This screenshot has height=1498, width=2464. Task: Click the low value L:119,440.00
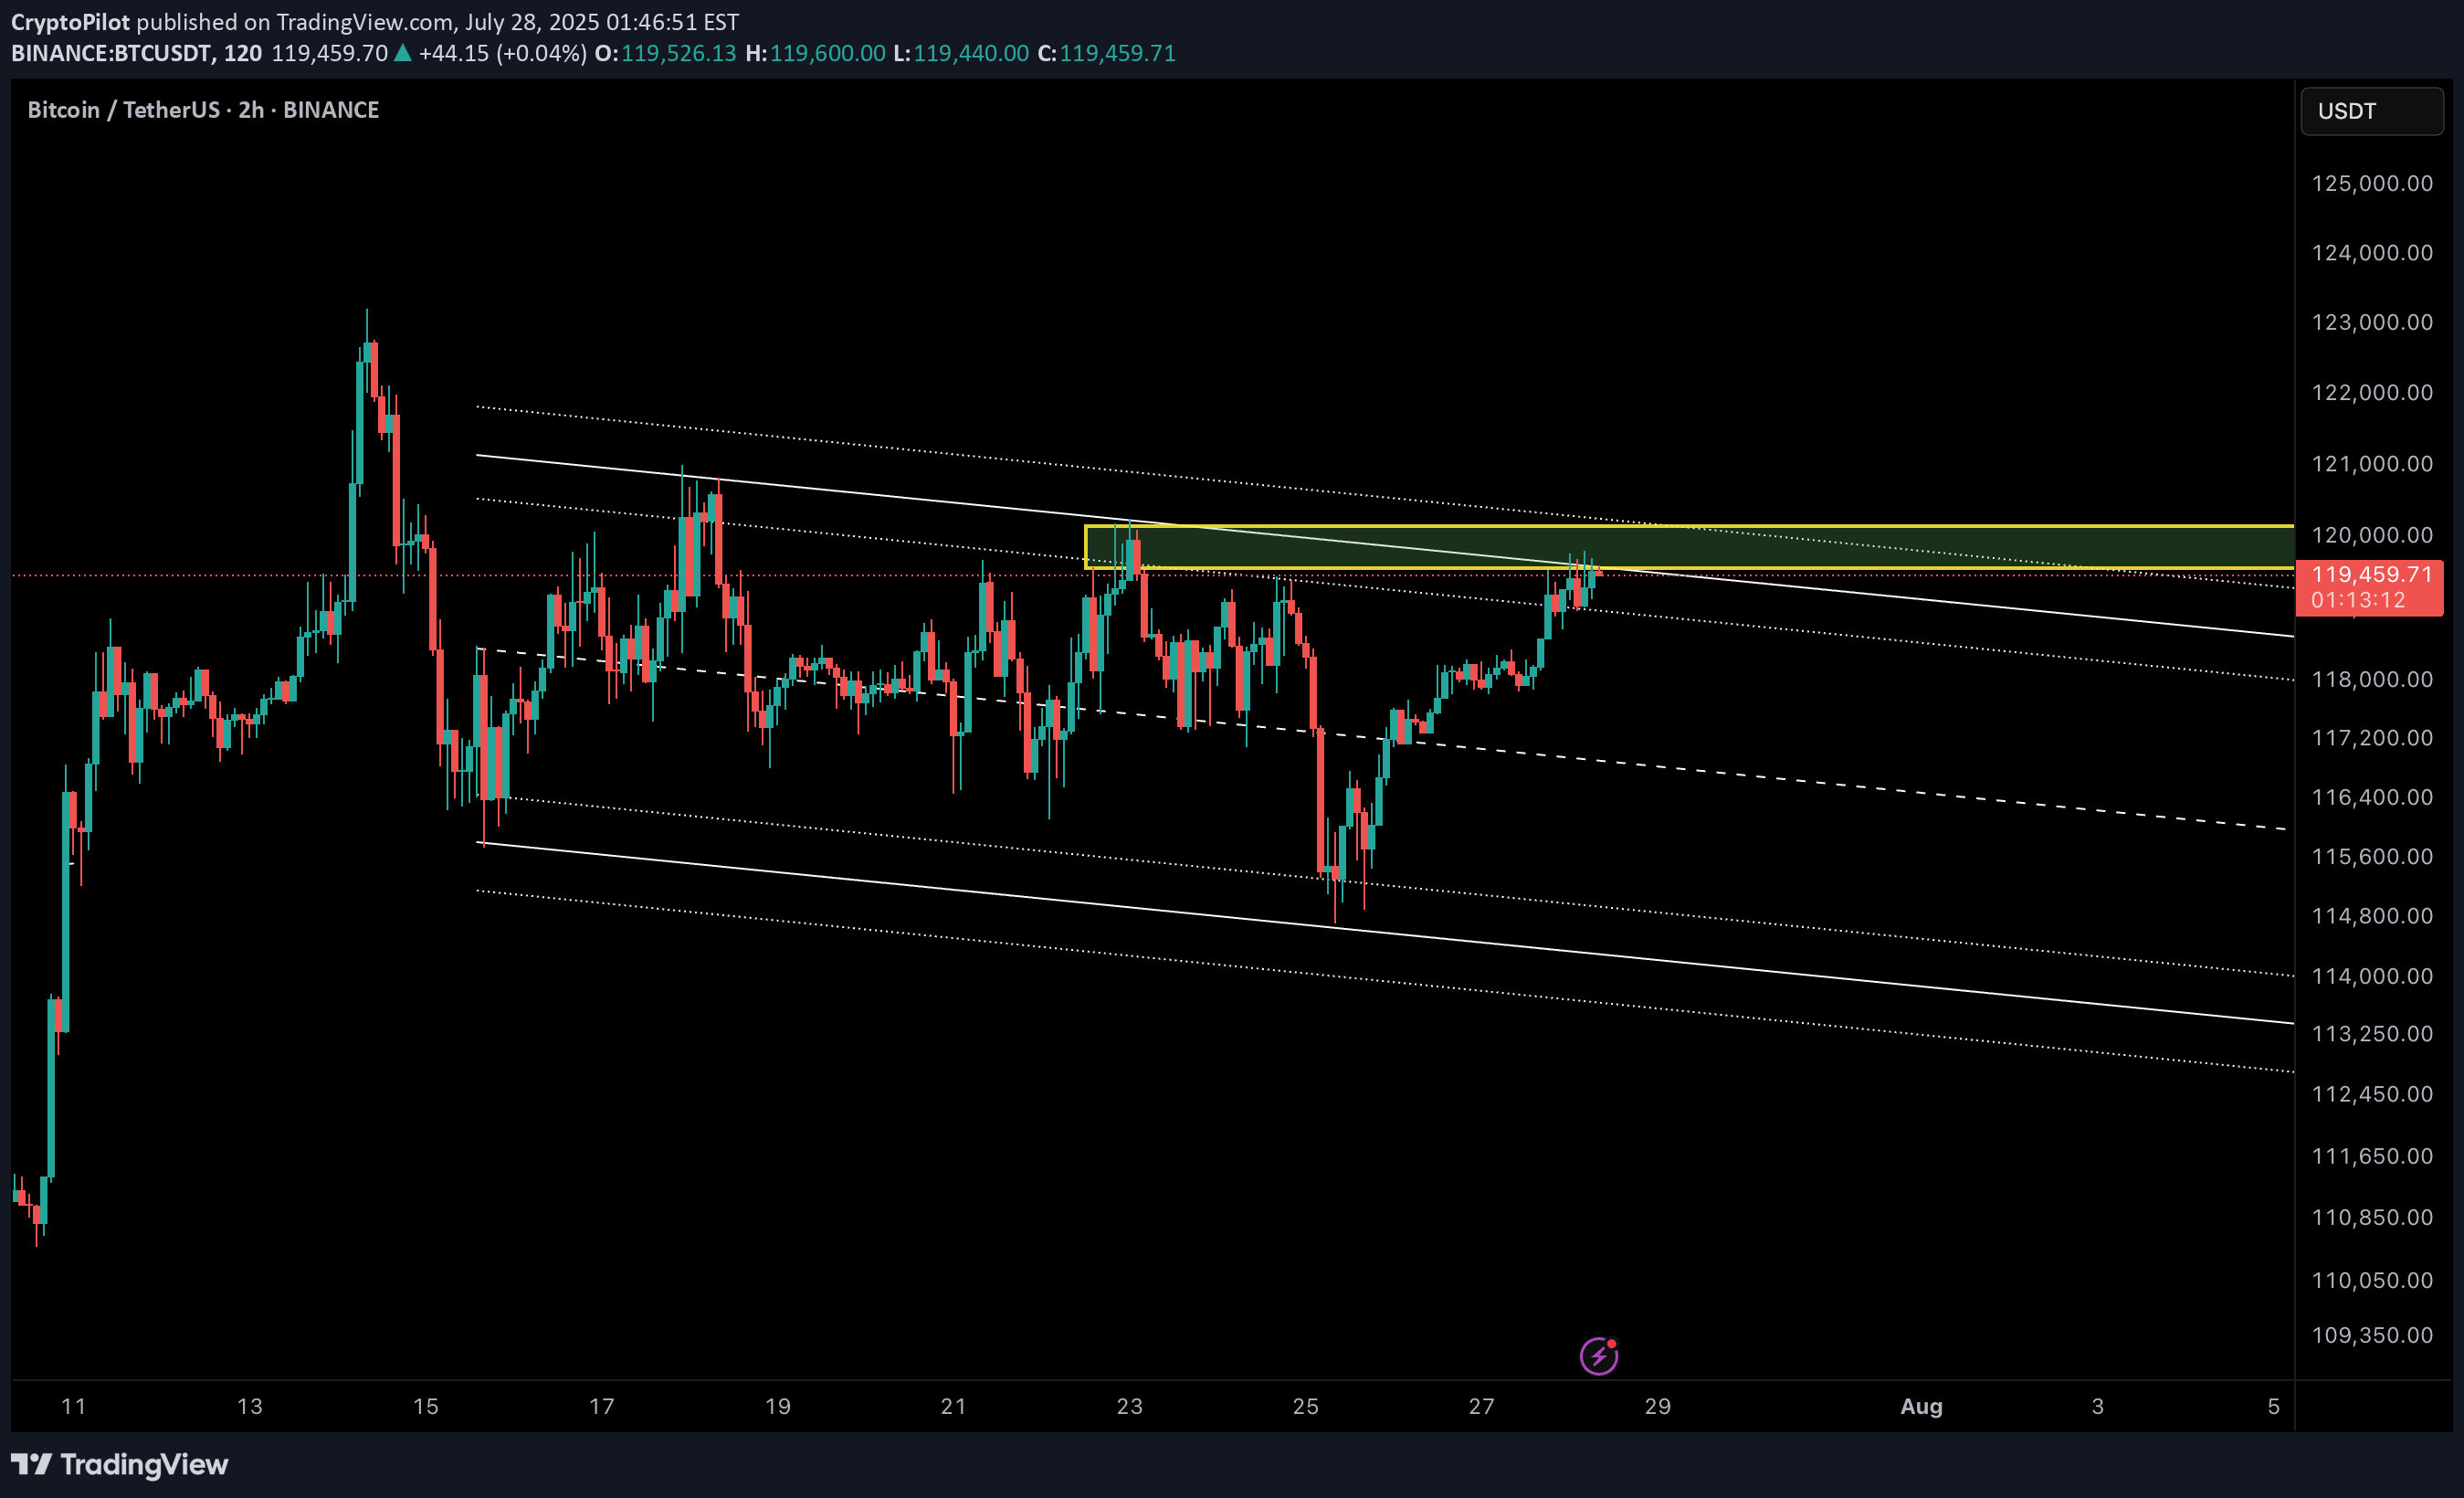point(961,53)
